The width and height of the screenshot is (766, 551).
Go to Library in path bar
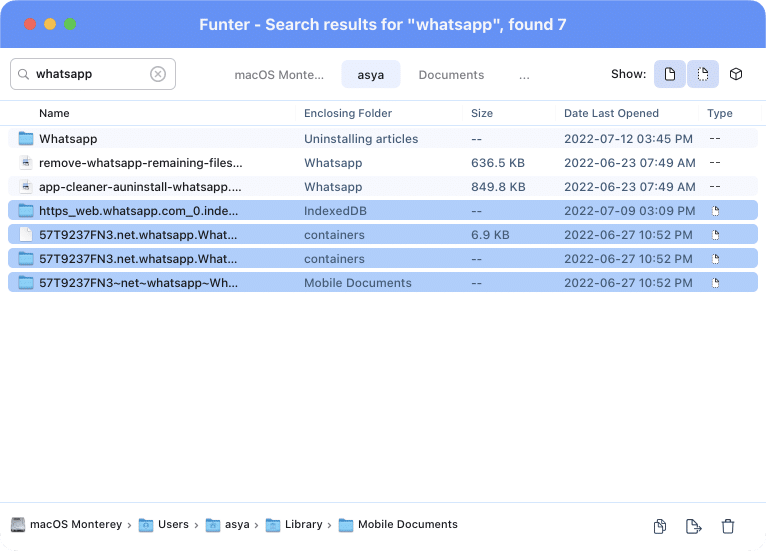pos(303,524)
